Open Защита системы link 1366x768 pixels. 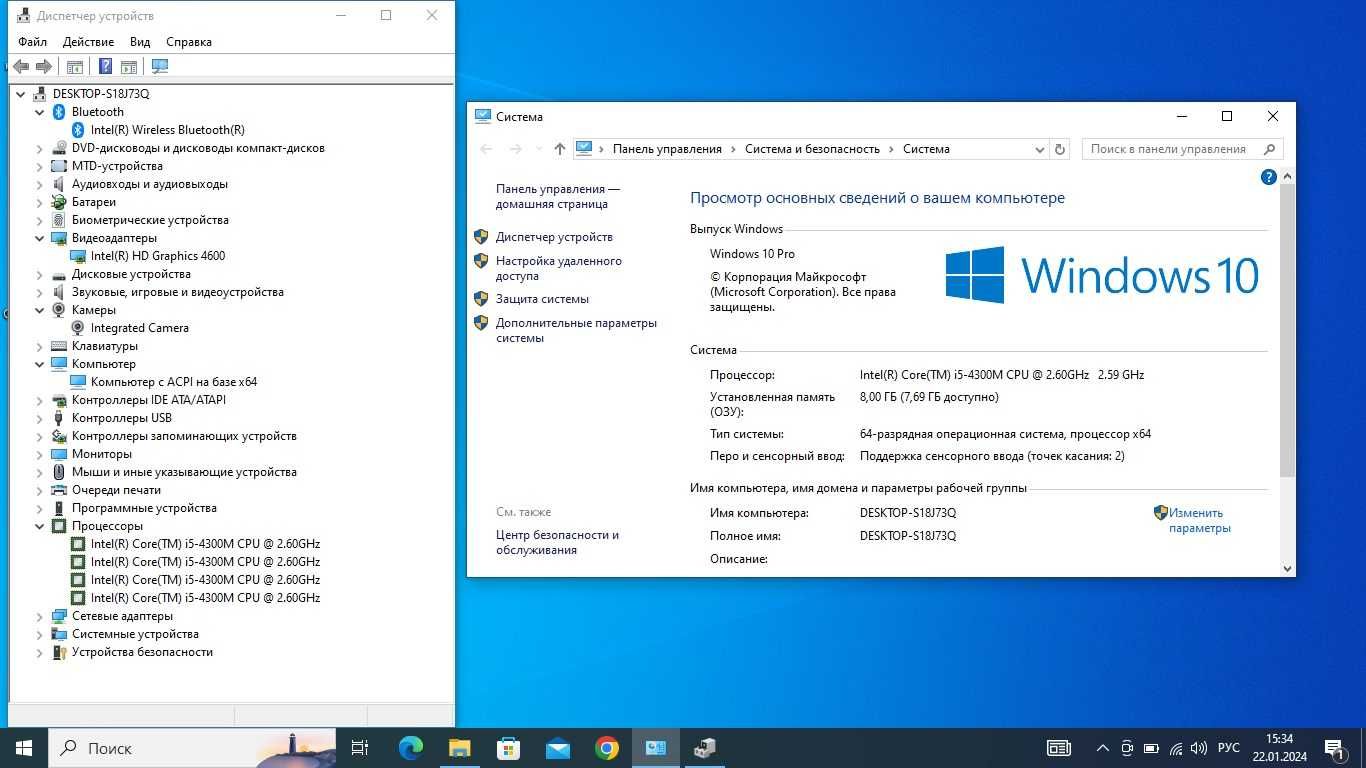pyautogui.click(x=542, y=299)
